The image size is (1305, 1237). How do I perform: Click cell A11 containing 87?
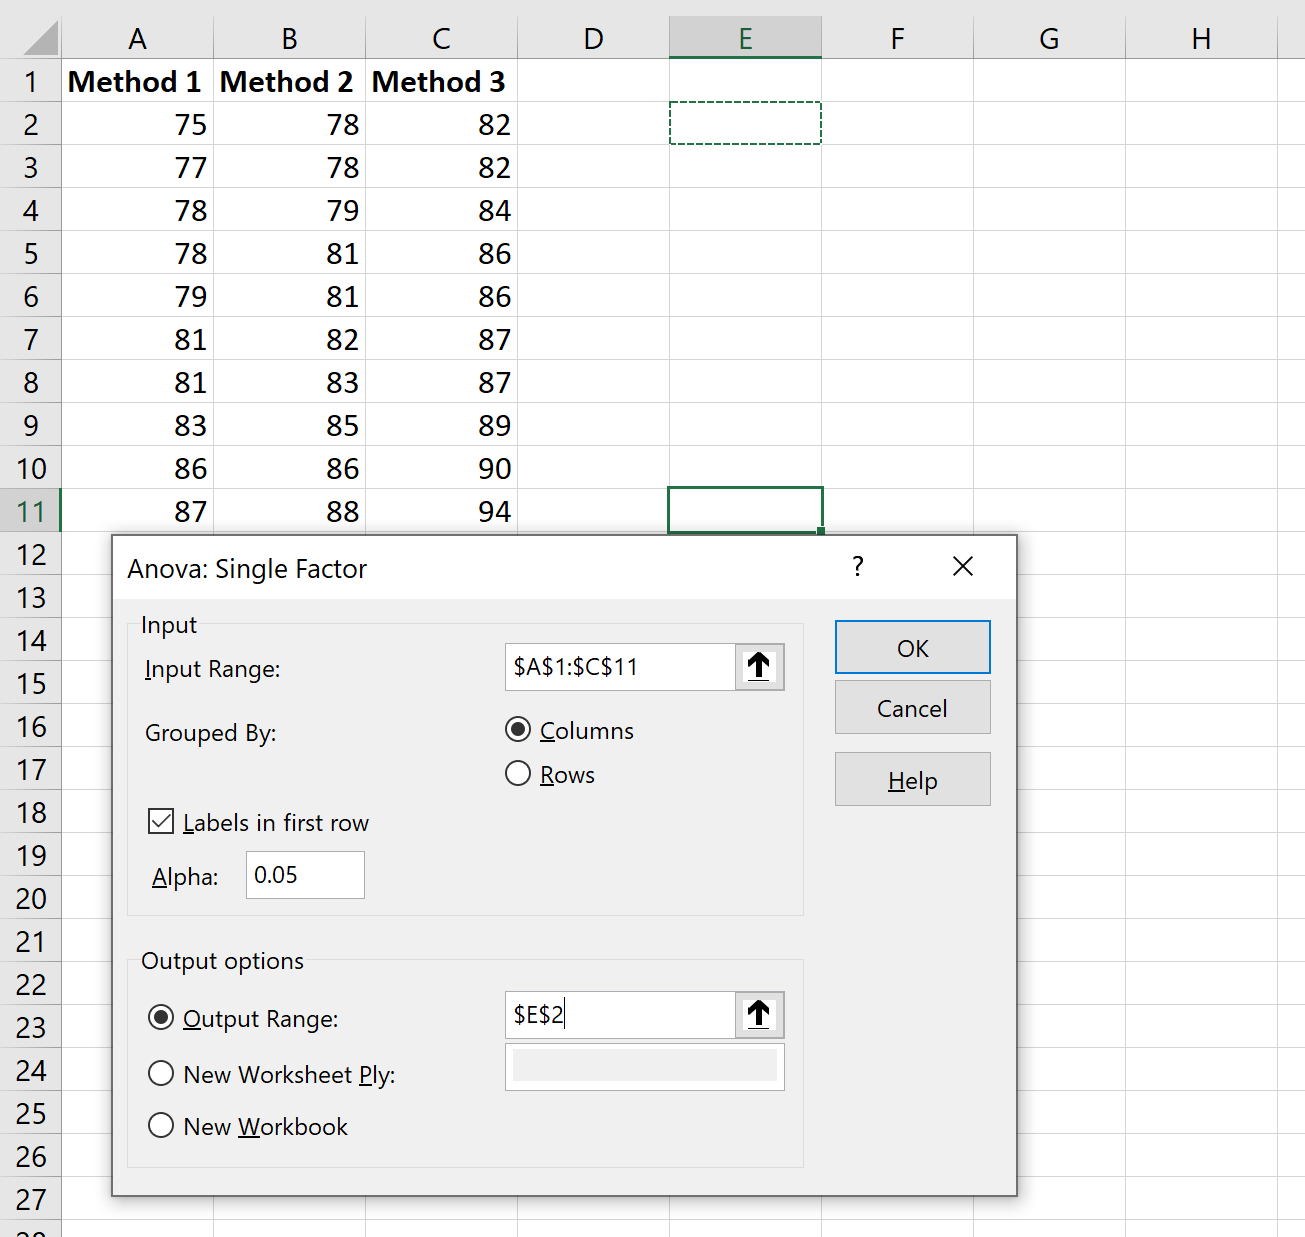click(x=138, y=511)
